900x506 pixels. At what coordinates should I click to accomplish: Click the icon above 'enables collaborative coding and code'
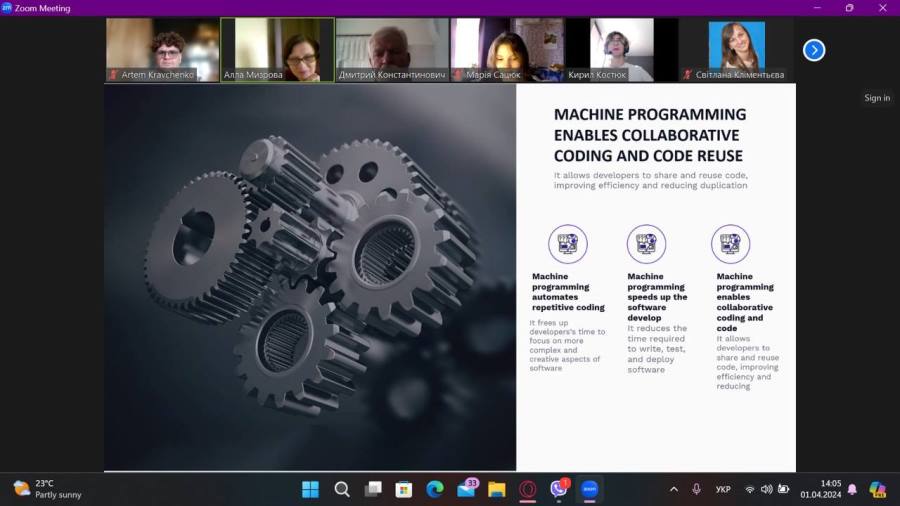coord(730,244)
